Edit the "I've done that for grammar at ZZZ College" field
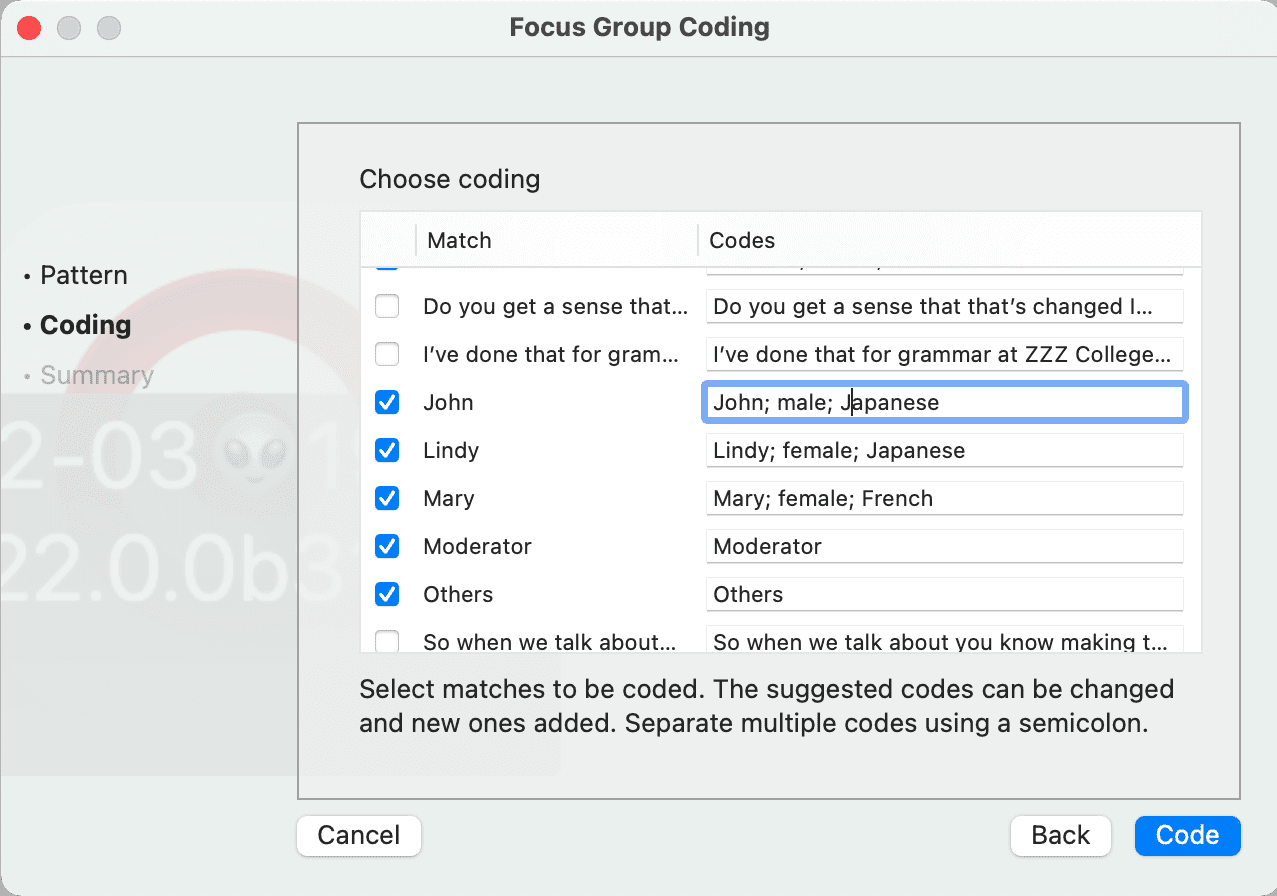Viewport: 1277px width, 896px height. pyautogui.click(x=945, y=354)
